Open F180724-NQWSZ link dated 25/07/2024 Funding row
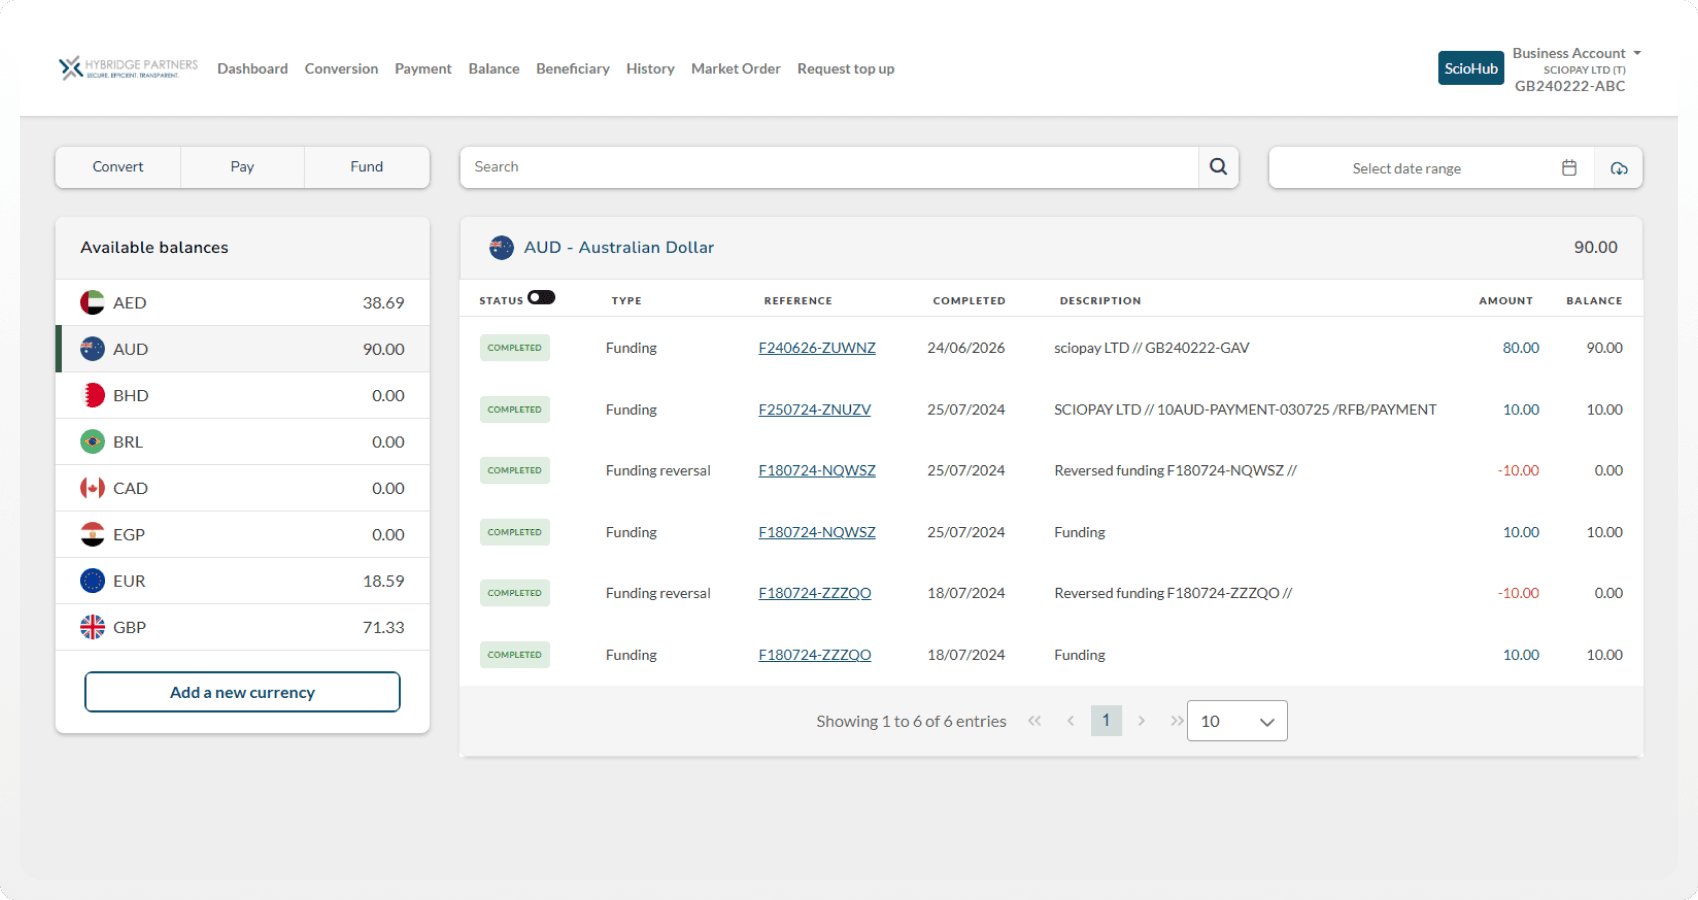The height and width of the screenshot is (900, 1698). tap(817, 532)
